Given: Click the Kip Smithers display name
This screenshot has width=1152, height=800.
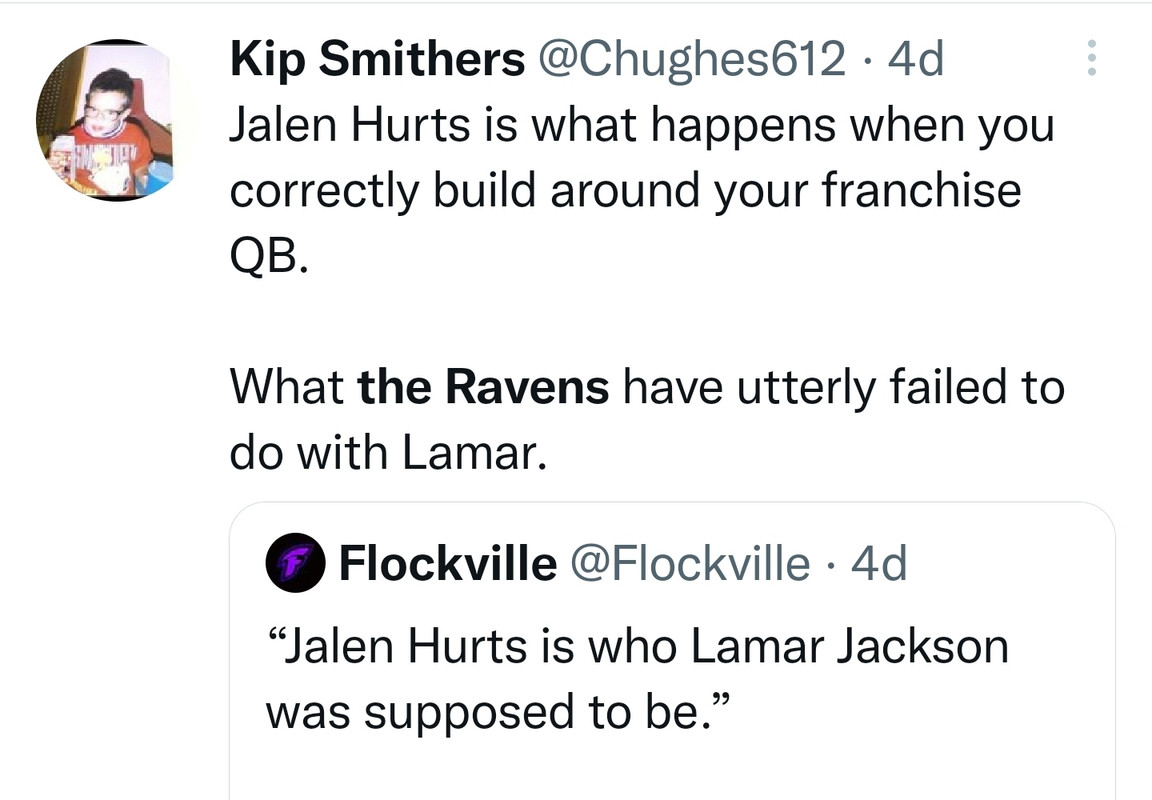Looking at the screenshot, I should [377, 61].
